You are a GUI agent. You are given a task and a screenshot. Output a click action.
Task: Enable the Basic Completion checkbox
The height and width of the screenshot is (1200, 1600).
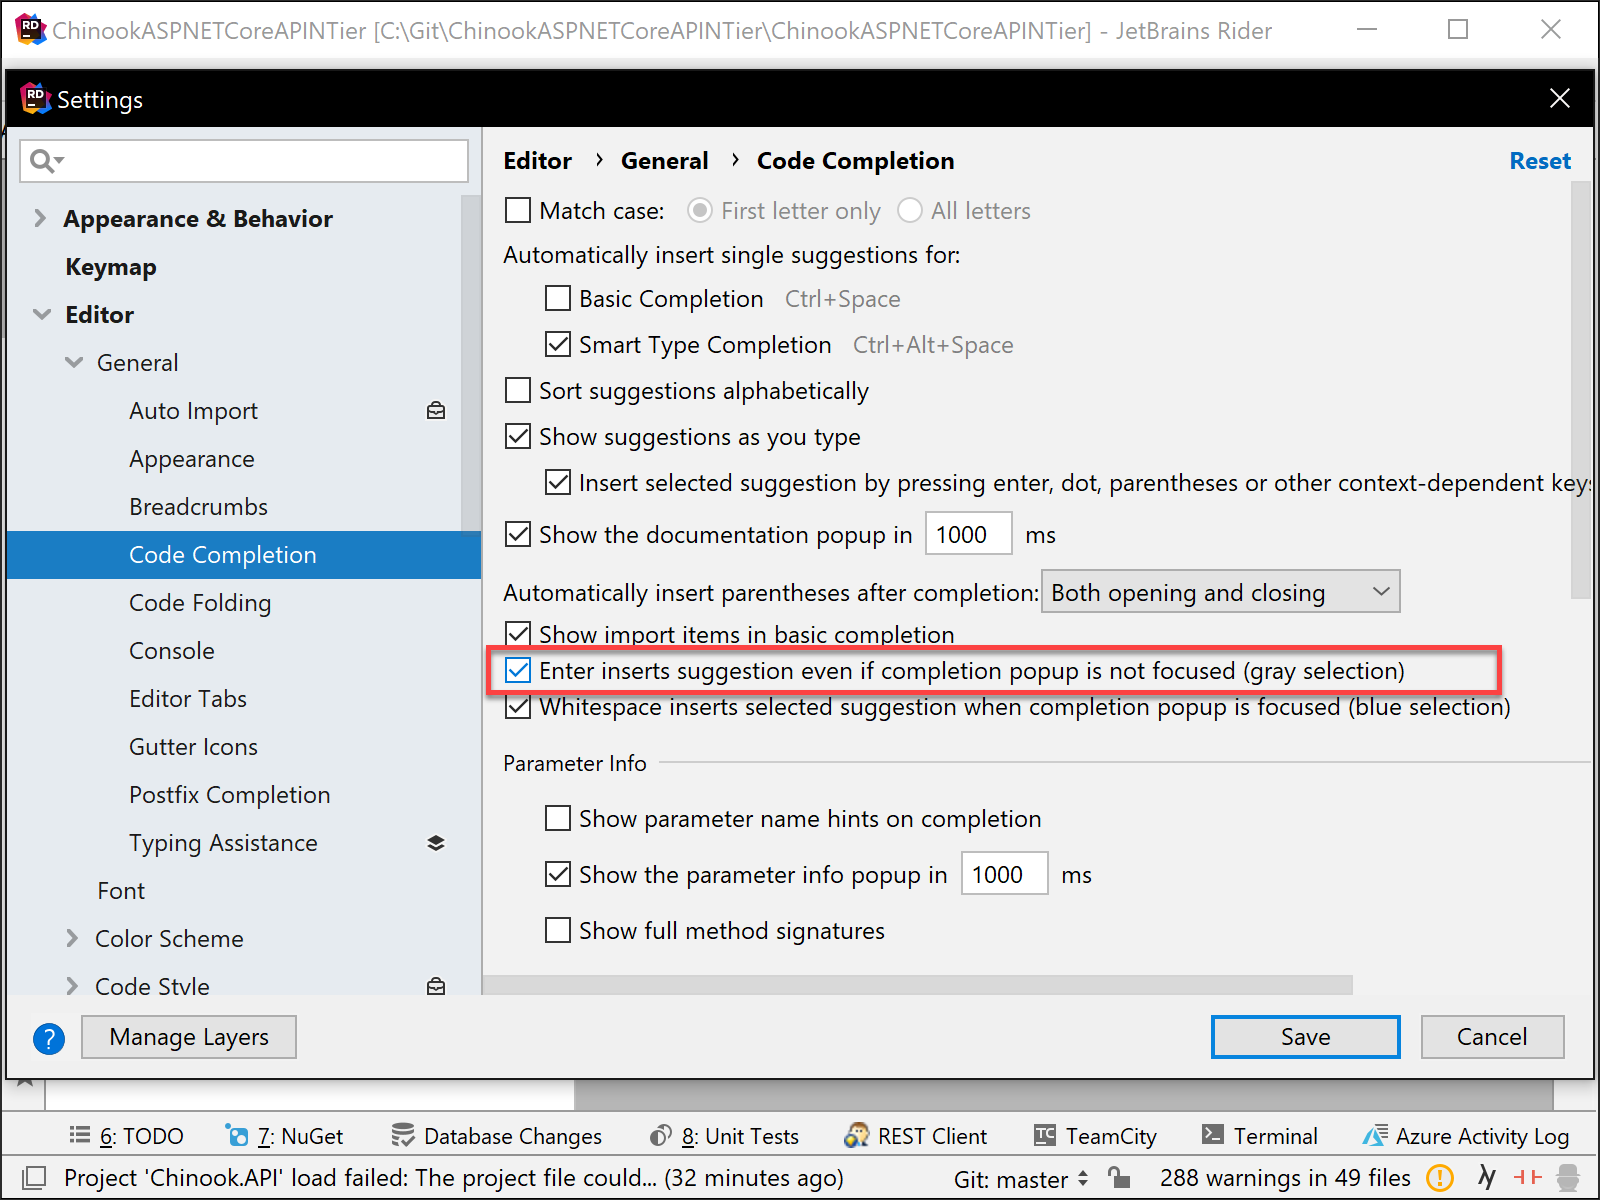(558, 298)
